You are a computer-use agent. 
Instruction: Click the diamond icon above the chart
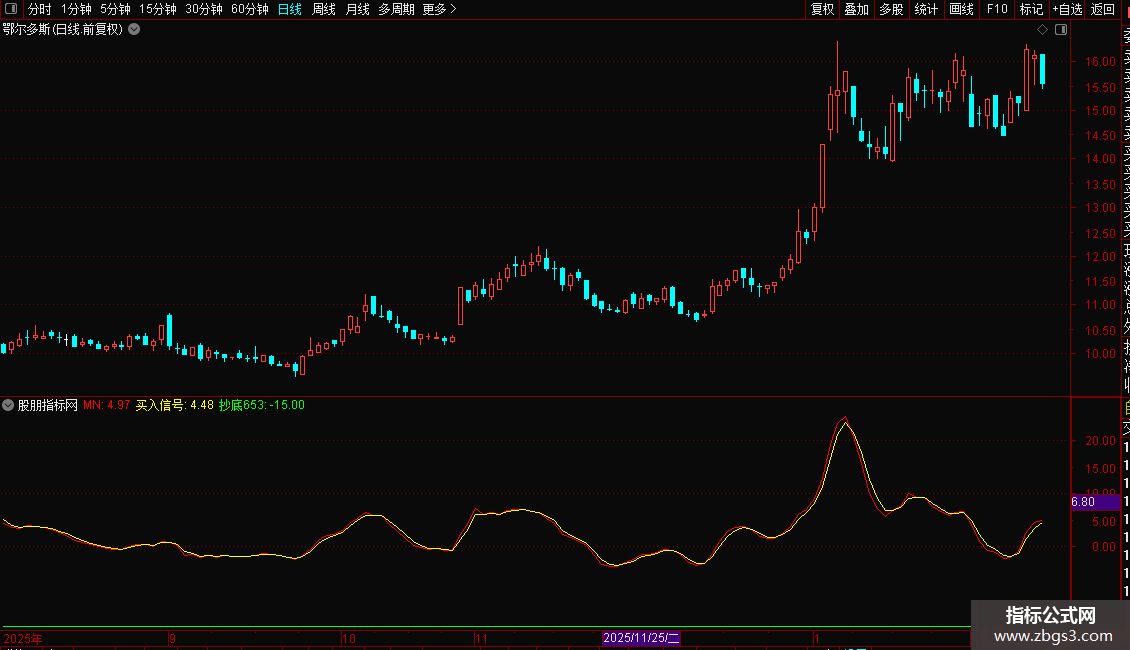(1042, 30)
